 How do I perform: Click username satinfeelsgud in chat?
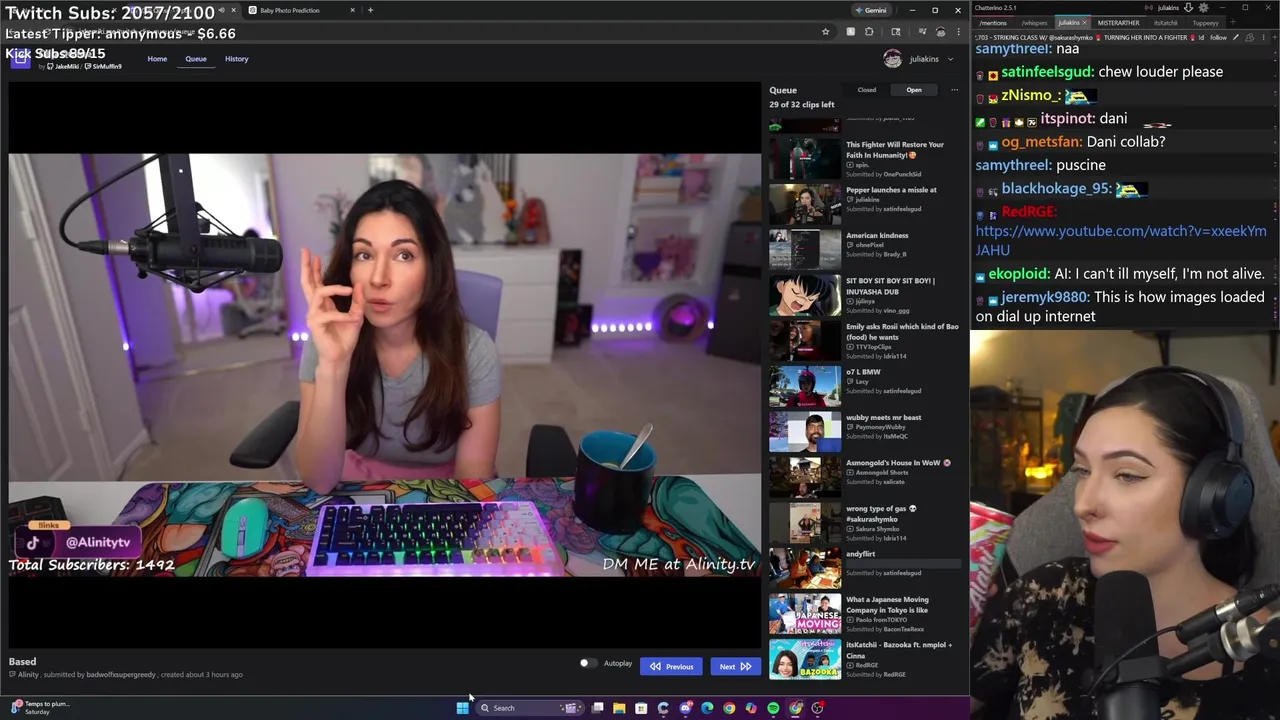[x=1047, y=72]
